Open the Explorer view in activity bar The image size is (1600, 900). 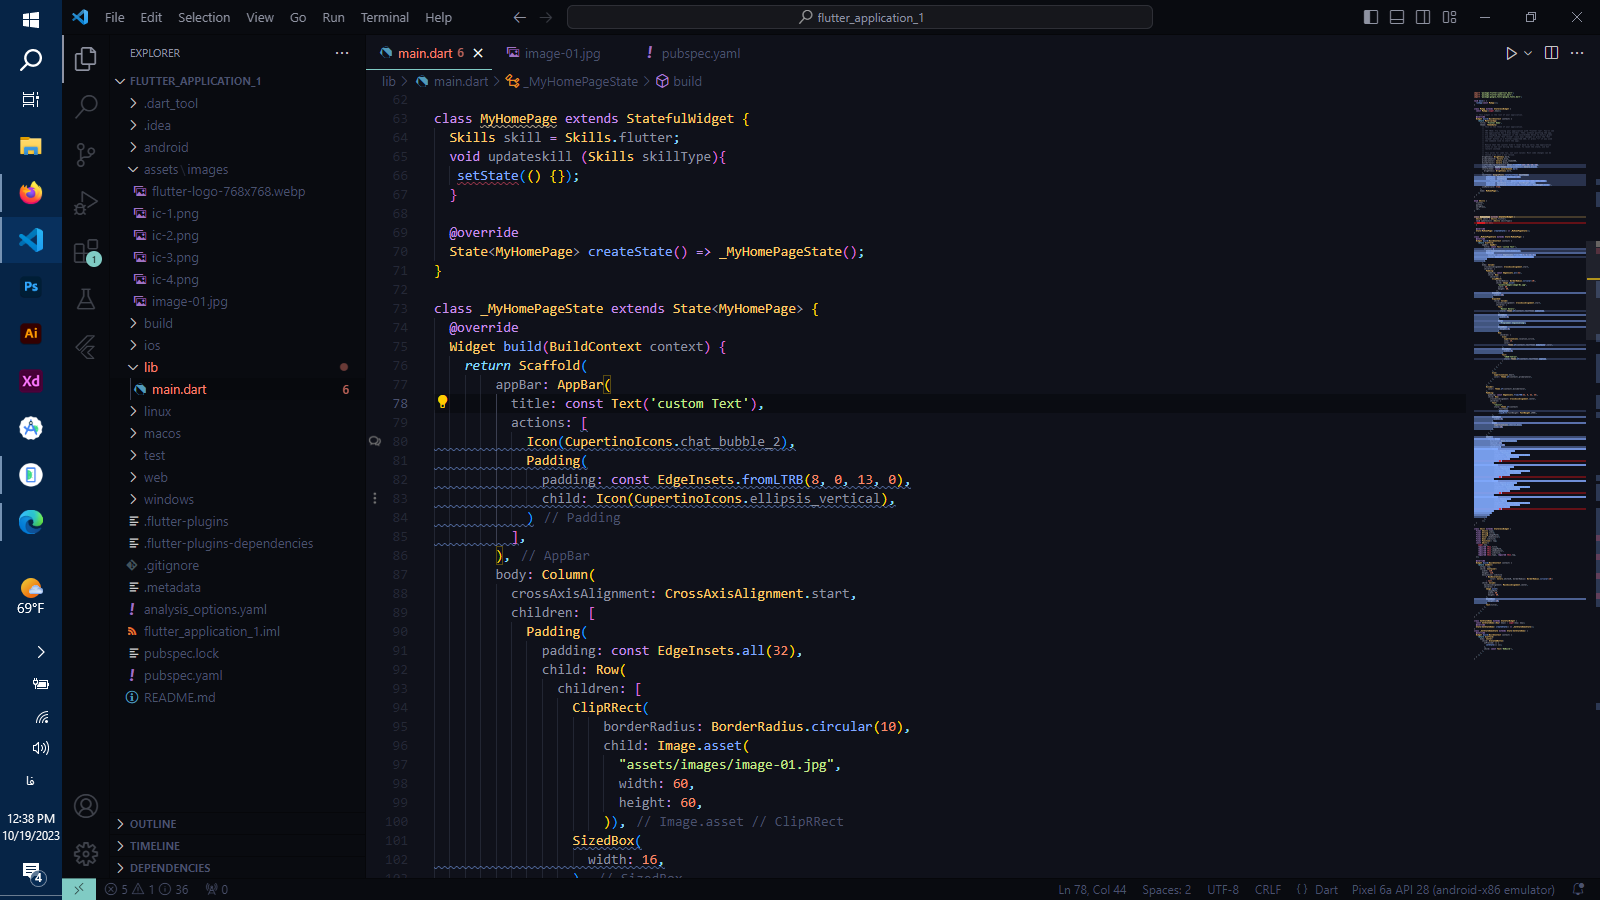click(x=86, y=59)
